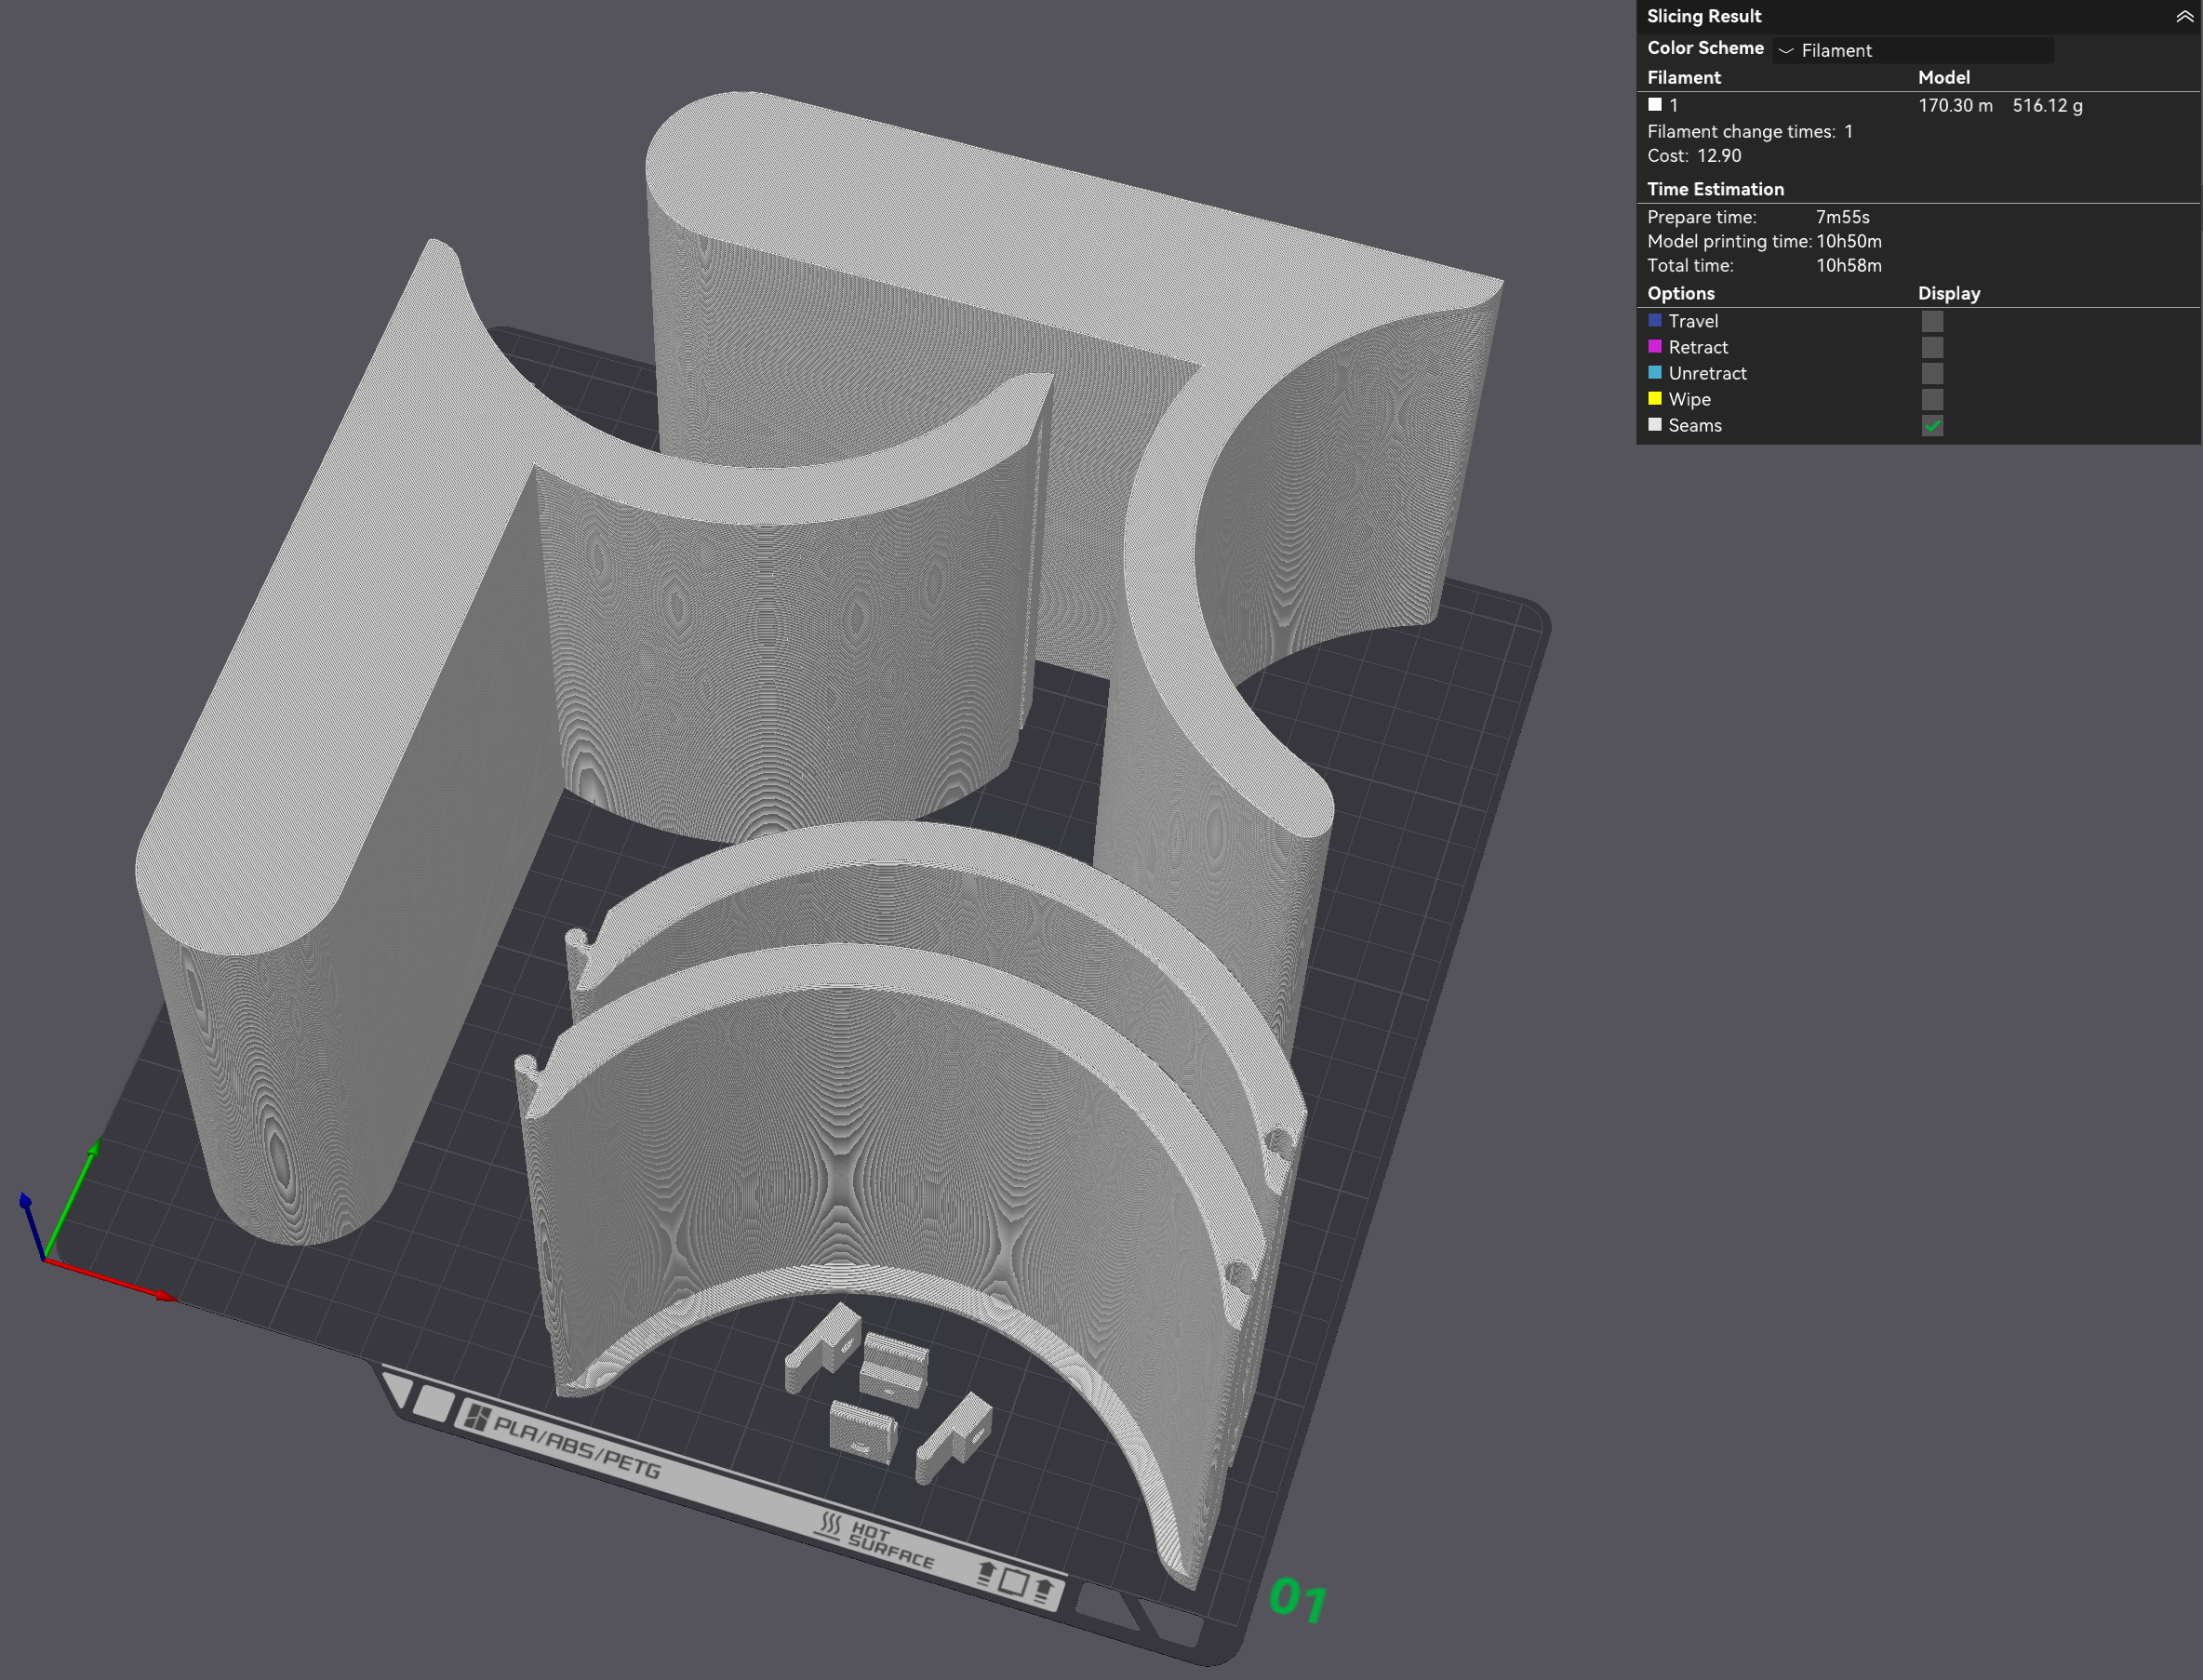The width and height of the screenshot is (2203, 1680).
Task: Click the blue Travel color swatch
Action: (1655, 320)
